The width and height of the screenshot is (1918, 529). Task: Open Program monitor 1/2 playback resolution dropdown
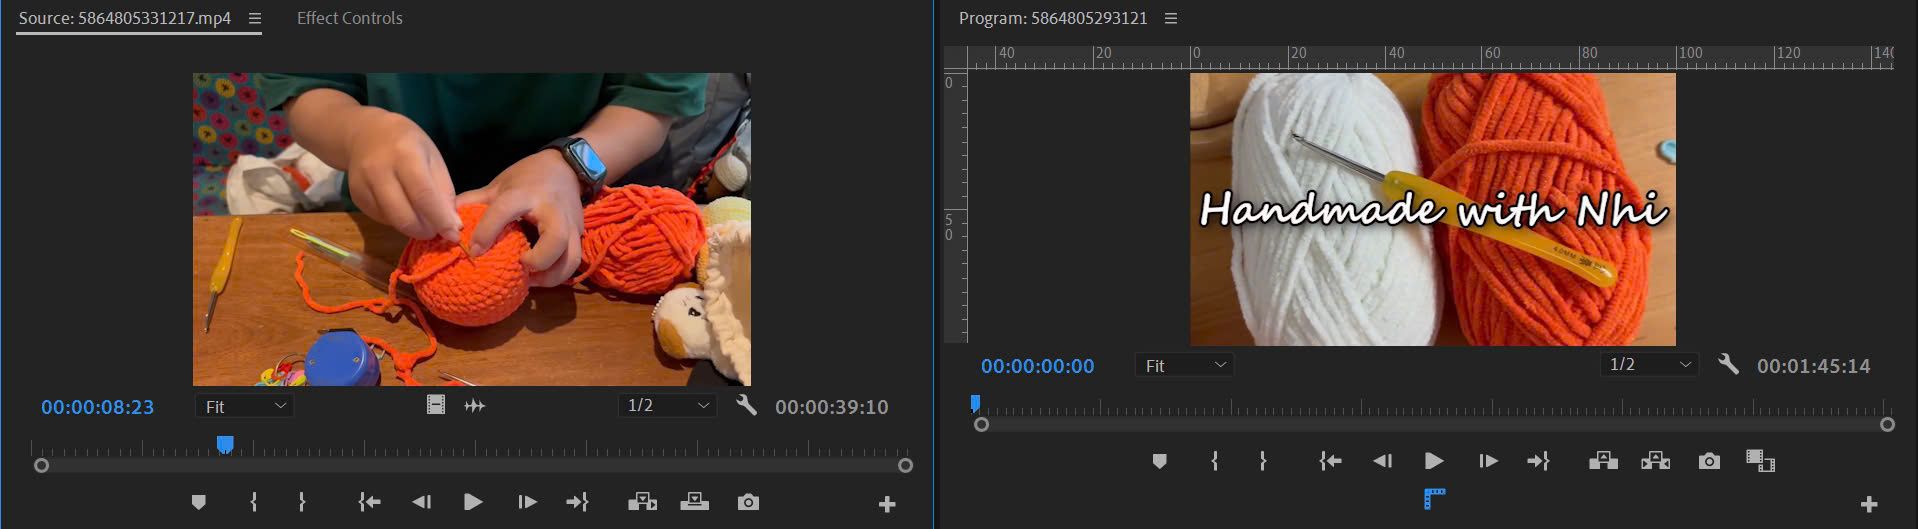(x=1649, y=365)
